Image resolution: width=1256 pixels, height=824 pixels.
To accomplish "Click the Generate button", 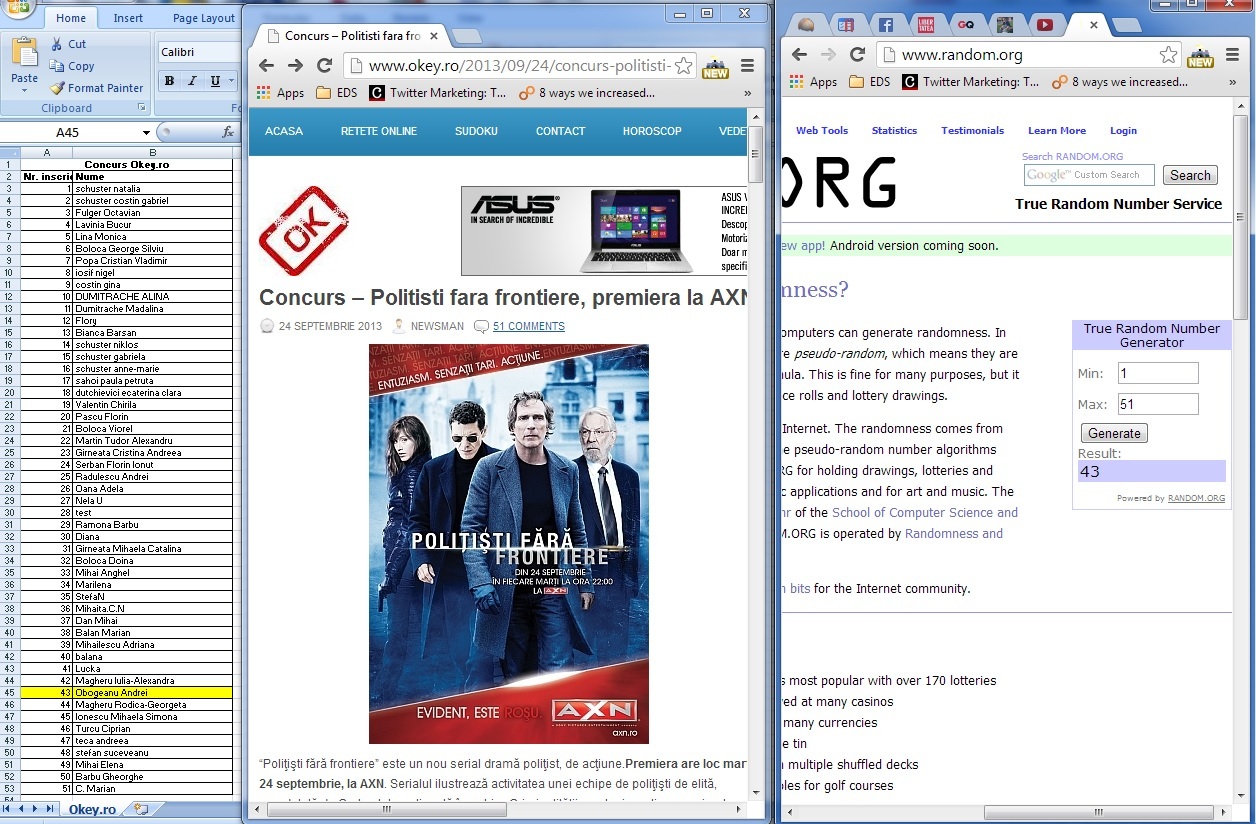I will pyautogui.click(x=1114, y=433).
